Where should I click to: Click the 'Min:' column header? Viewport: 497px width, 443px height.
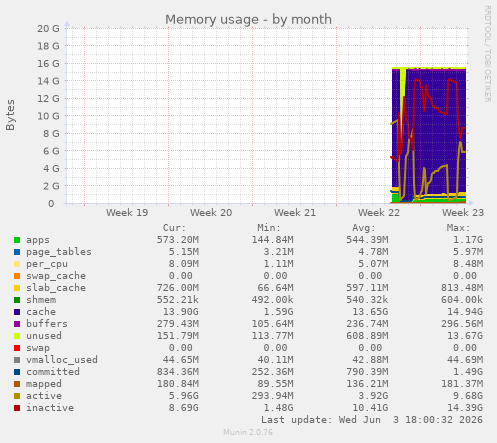click(x=269, y=228)
